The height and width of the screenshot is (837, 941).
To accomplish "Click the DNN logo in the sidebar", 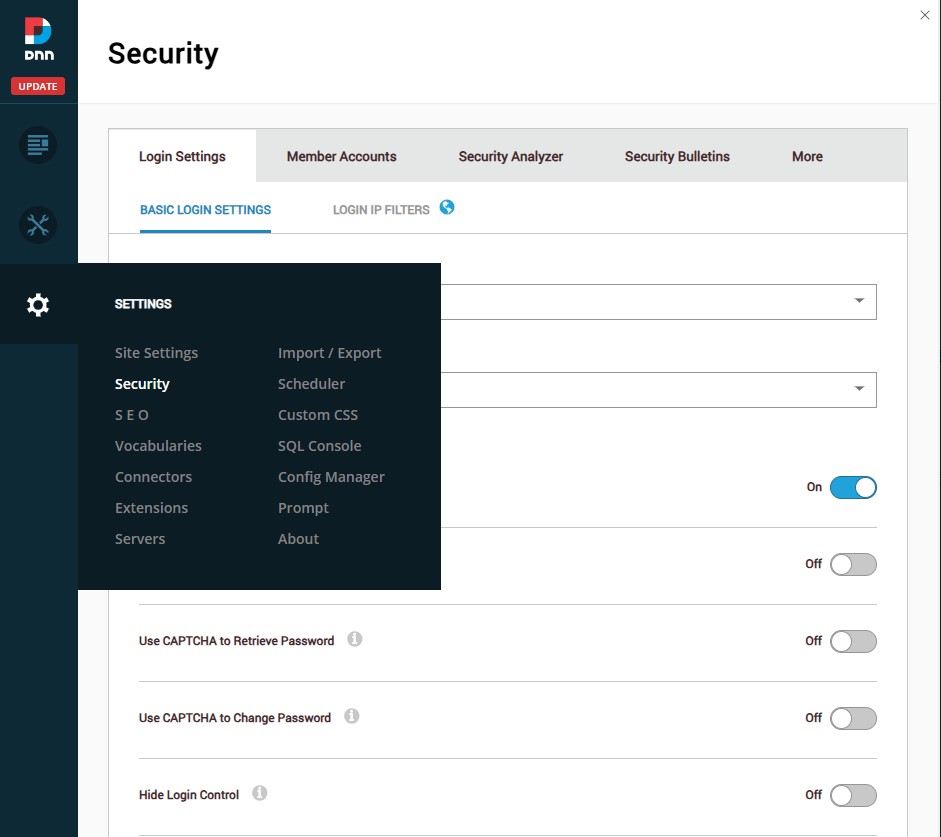I will [x=38, y=37].
